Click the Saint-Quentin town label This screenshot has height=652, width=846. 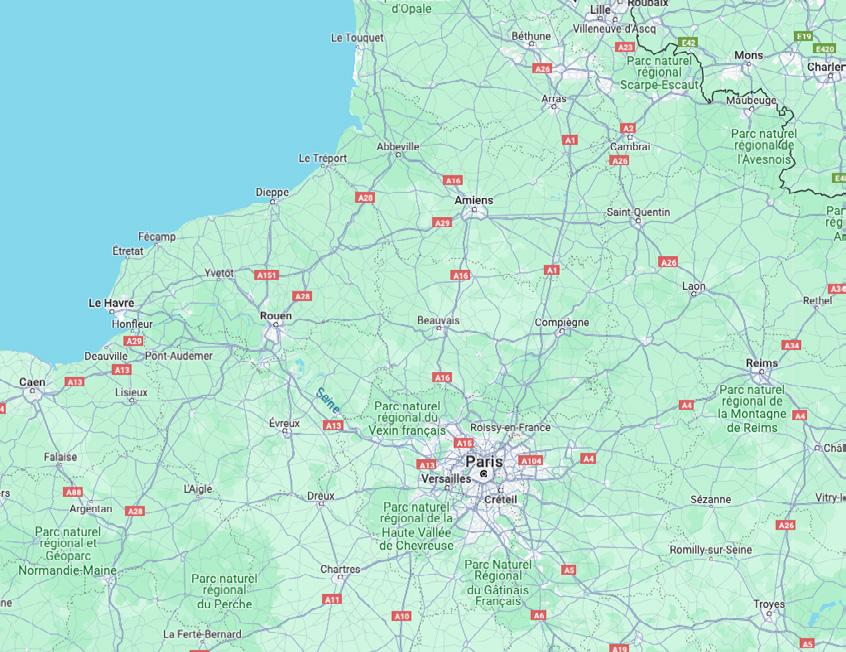coord(638,212)
